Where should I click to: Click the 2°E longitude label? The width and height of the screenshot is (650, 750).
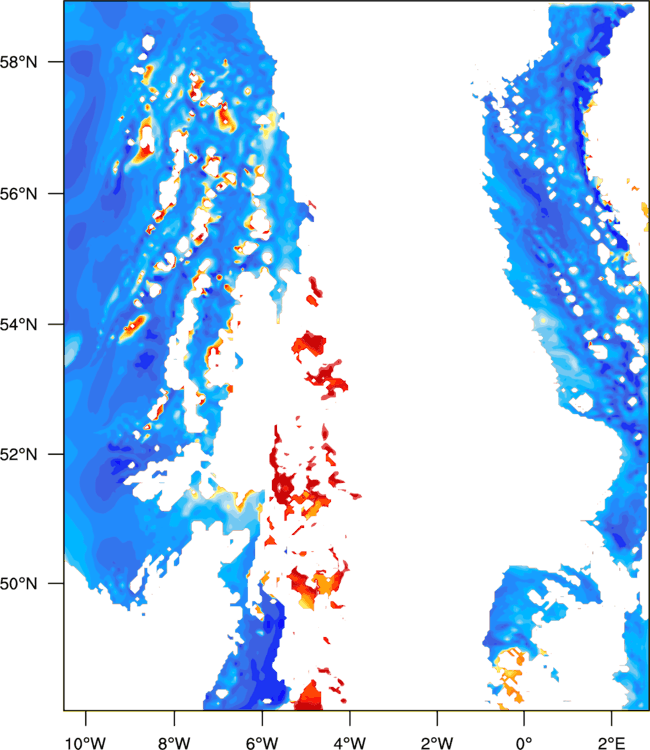click(611, 743)
